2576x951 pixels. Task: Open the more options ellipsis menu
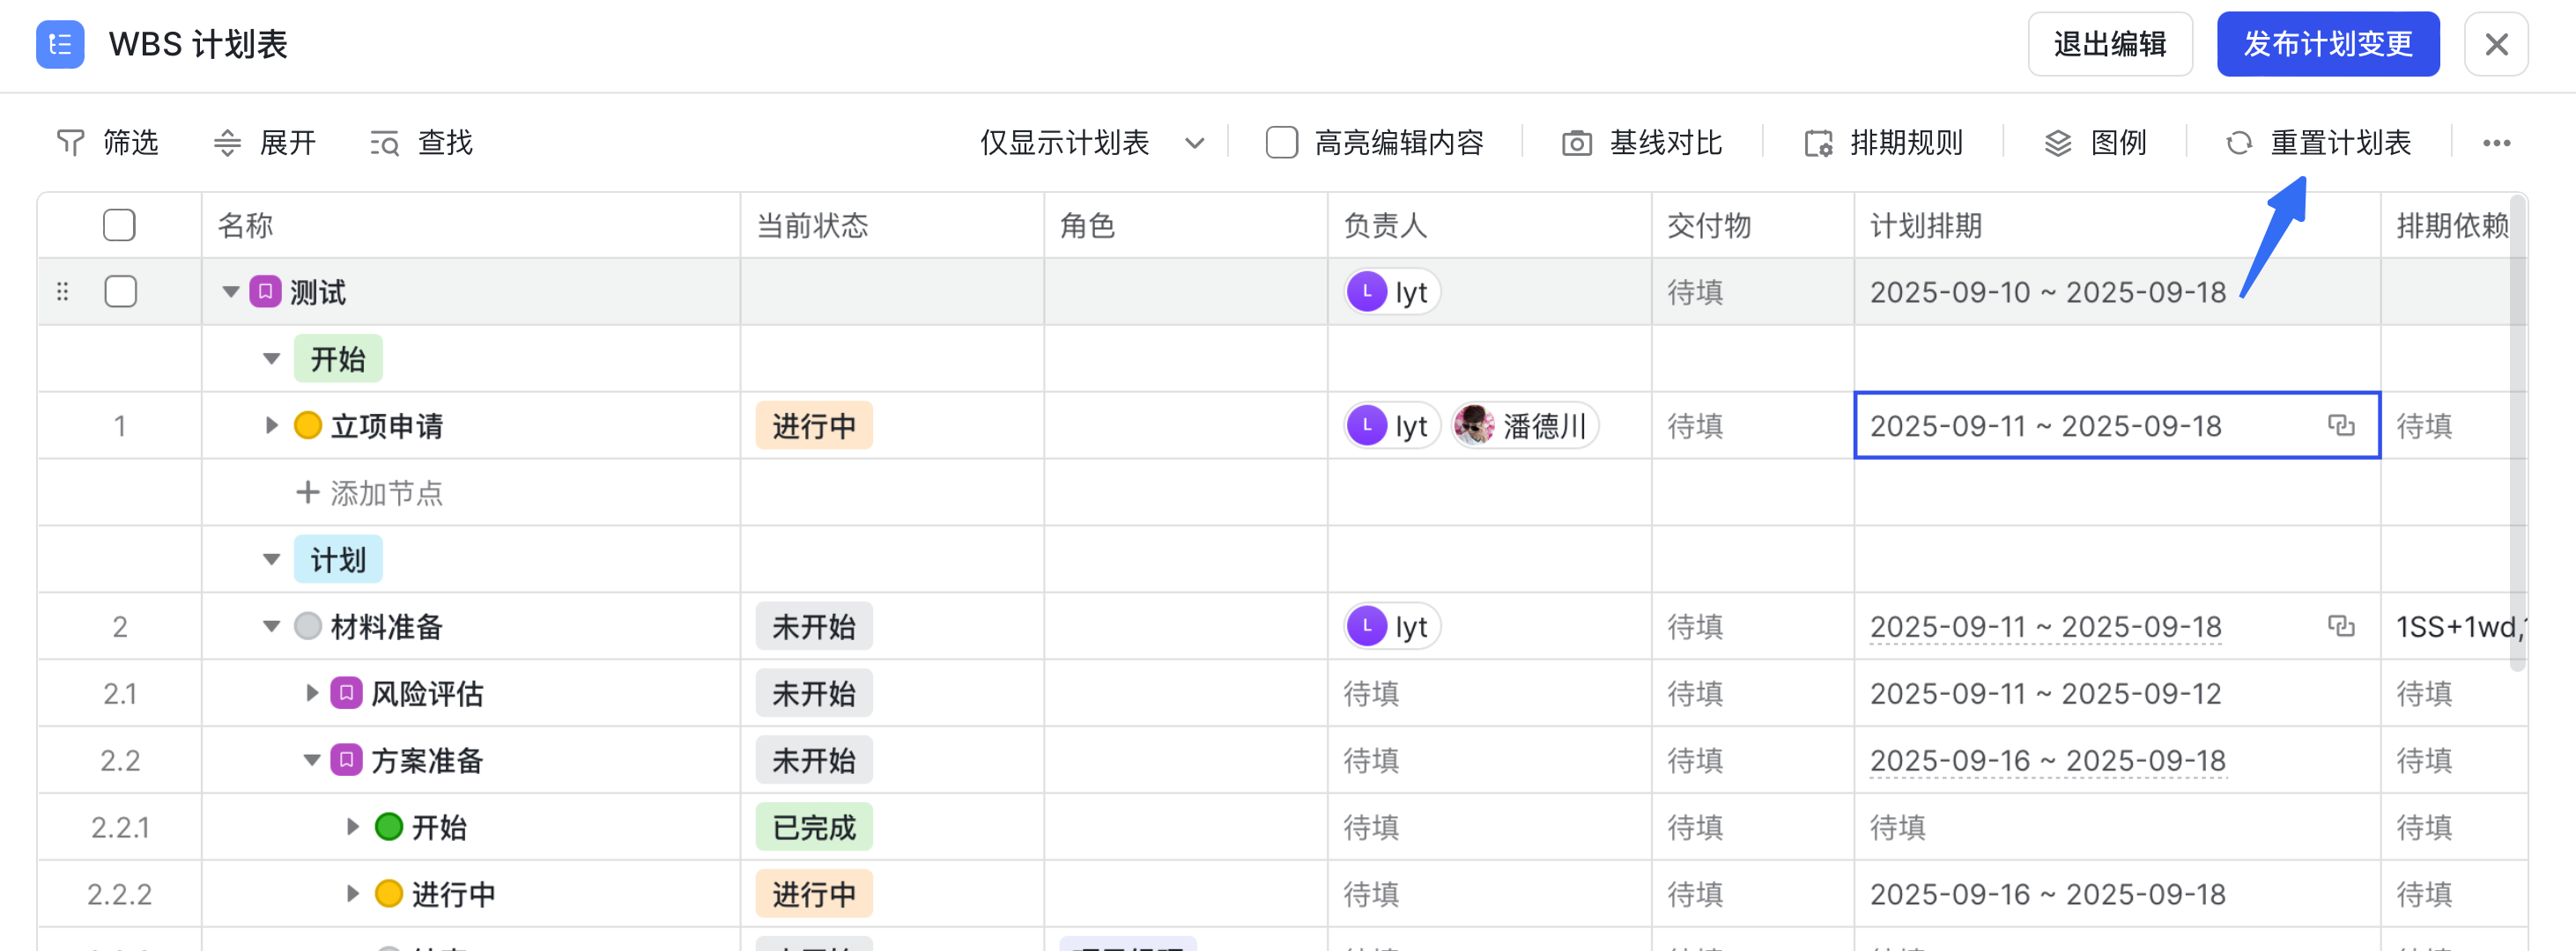tap(2496, 143)
